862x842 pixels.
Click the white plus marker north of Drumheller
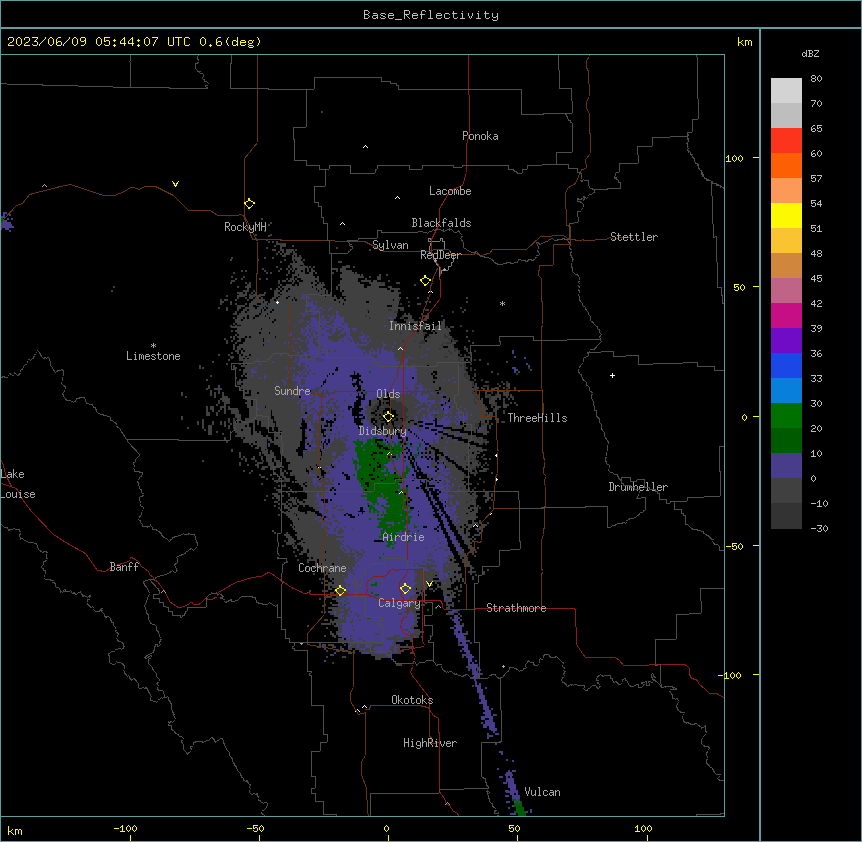612,375
